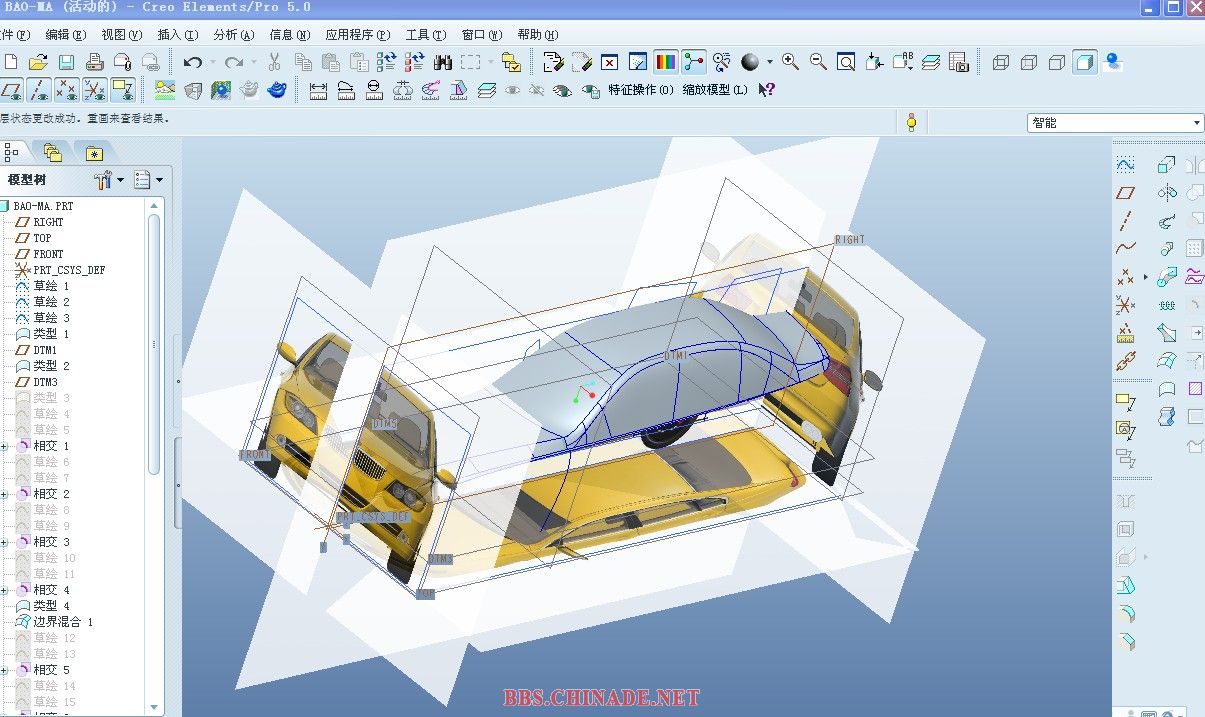
Task: Open the layers stack icon in the toolbar
Action: point(931,62)
